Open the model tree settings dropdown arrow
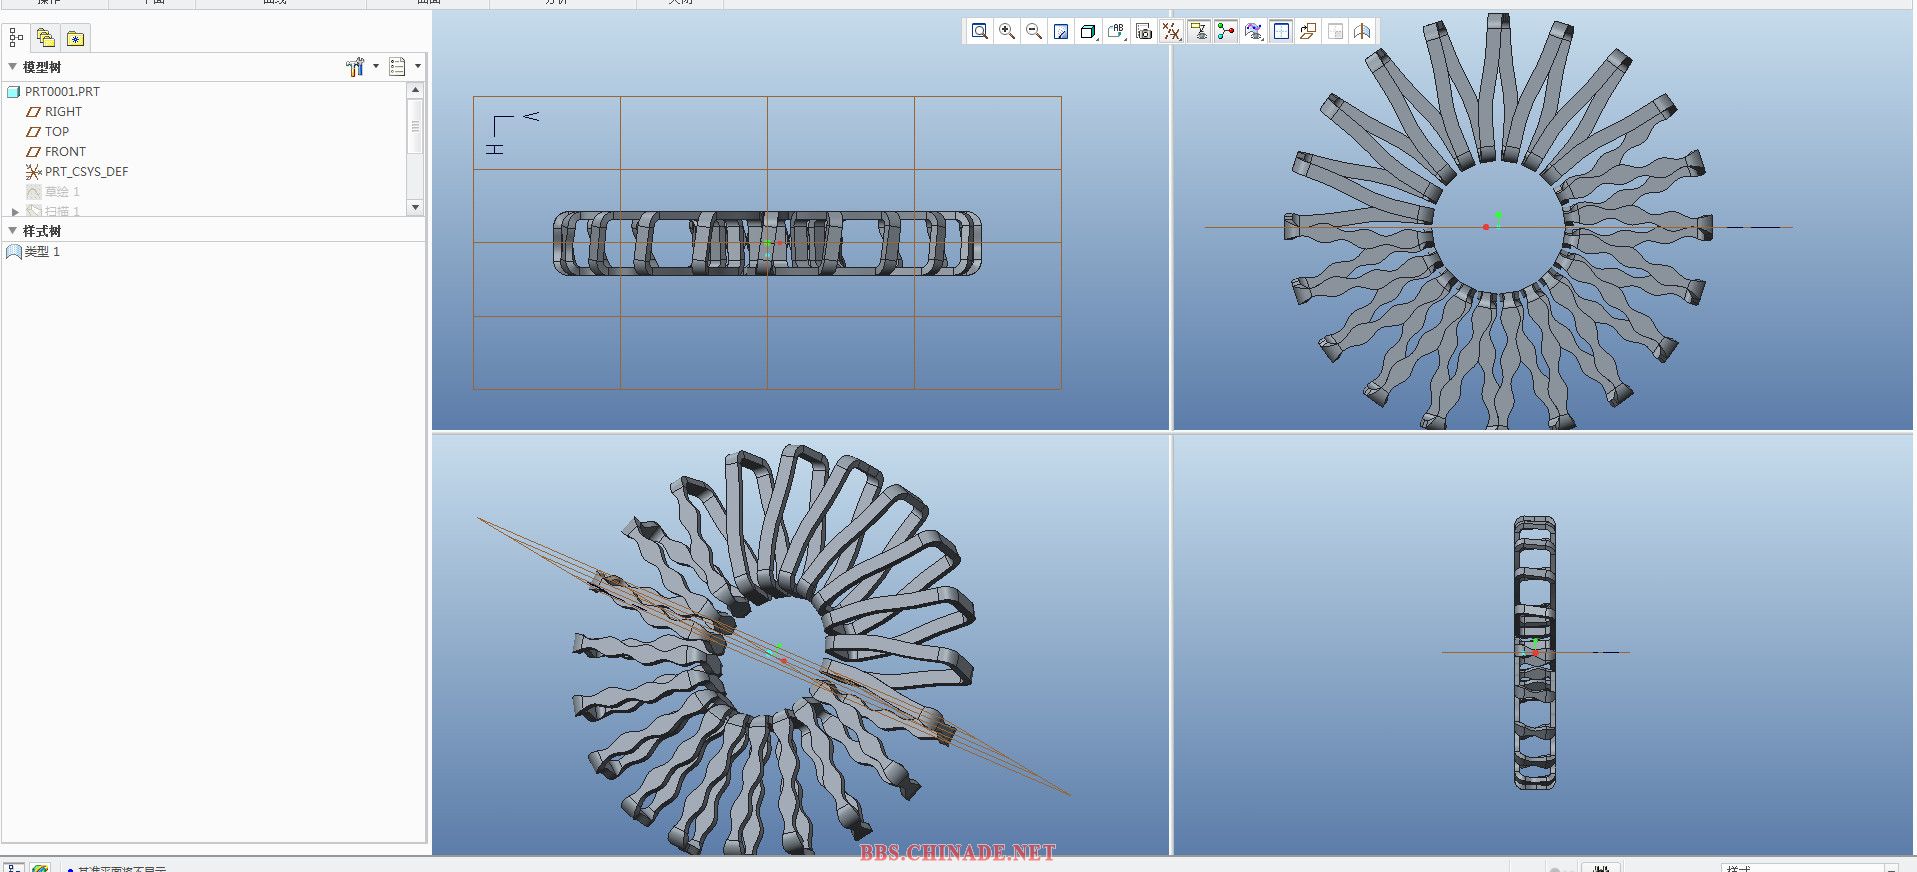 point(376,67)
